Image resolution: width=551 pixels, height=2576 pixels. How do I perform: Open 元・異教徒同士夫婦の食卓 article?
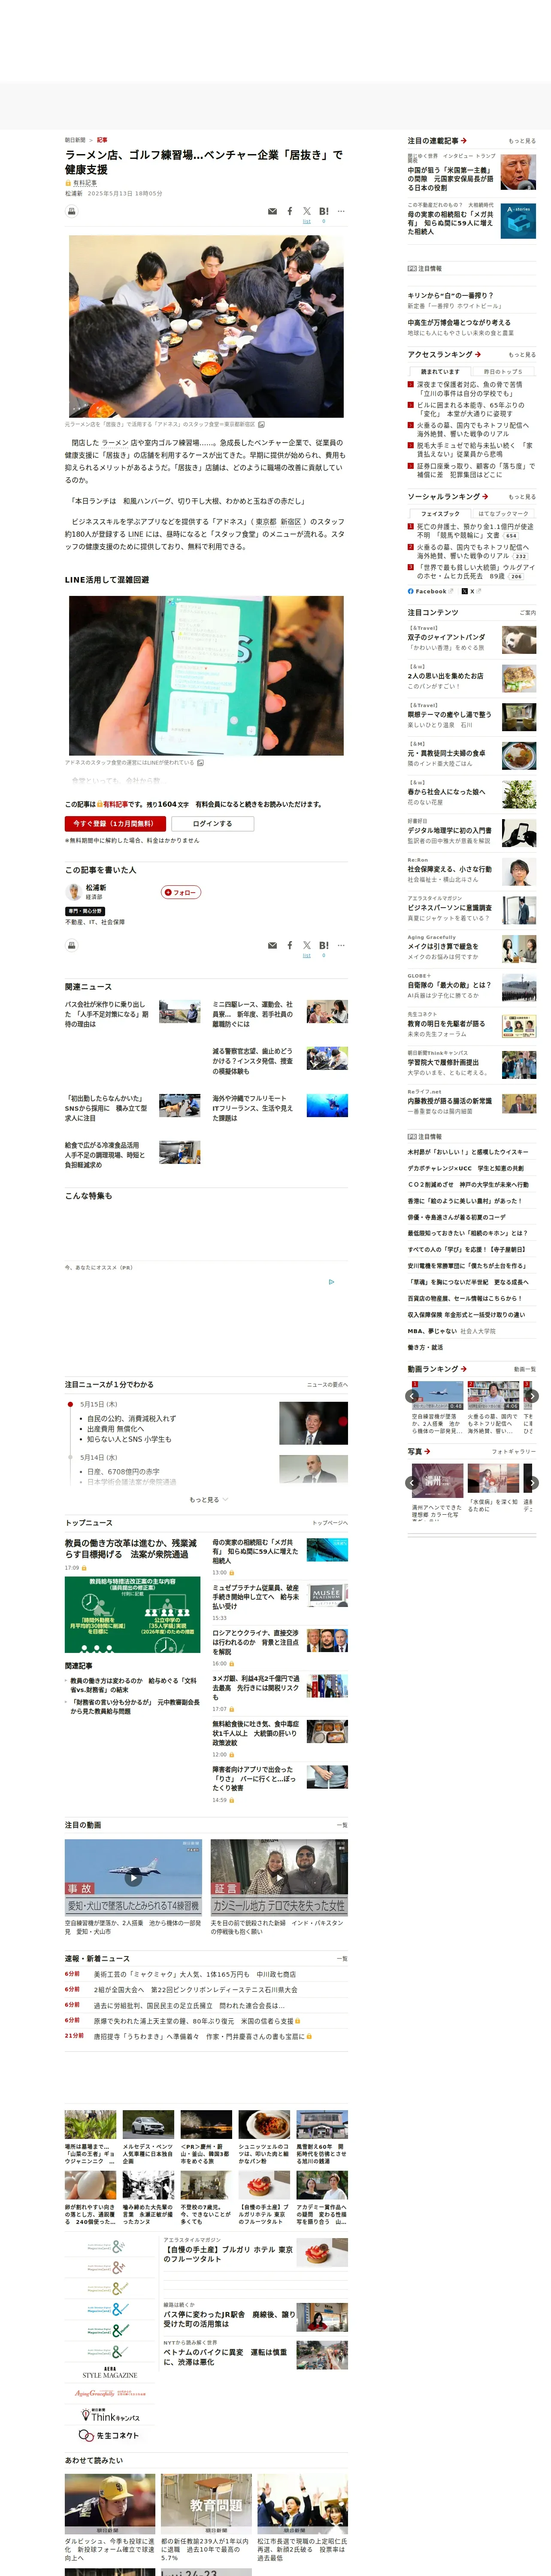tap(446, 754)
